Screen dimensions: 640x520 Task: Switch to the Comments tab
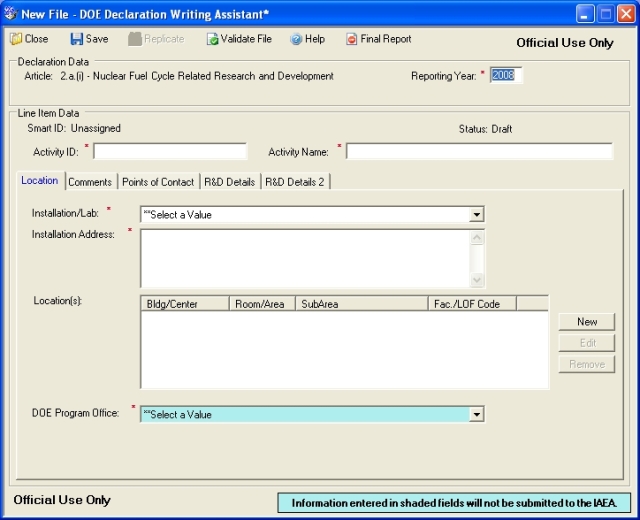click(x=90, y=182)
